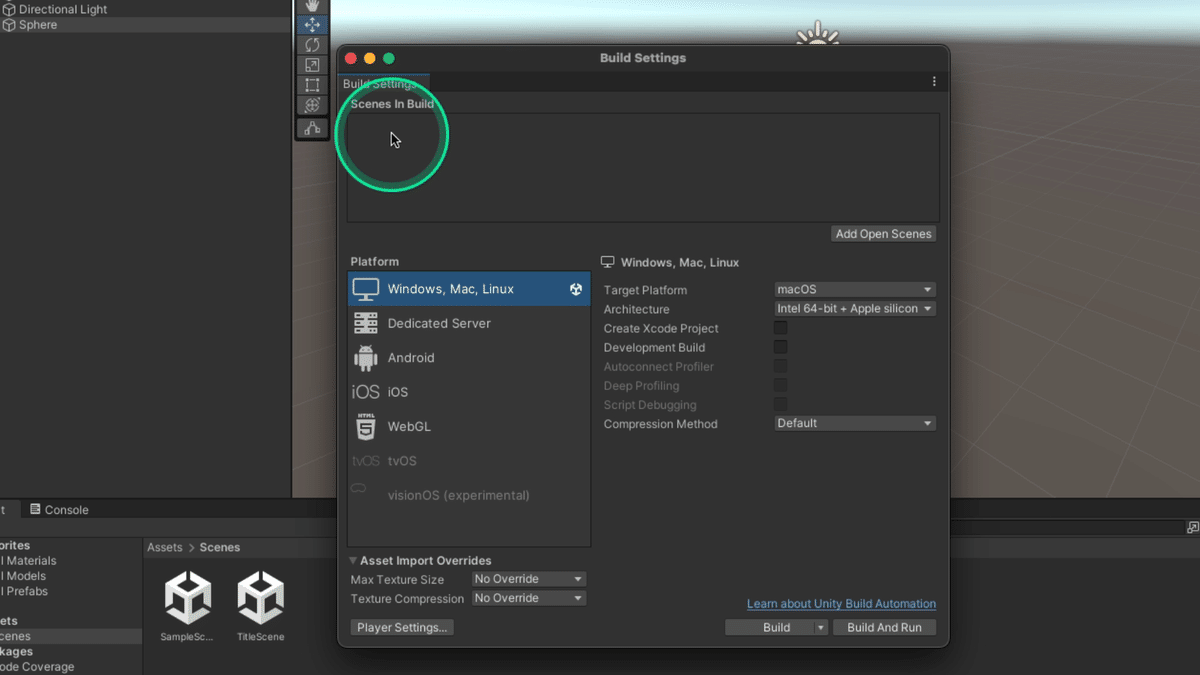Click Assets in the project breadcrumb
Screen dimensions: 1200x675
pos(165,547)
